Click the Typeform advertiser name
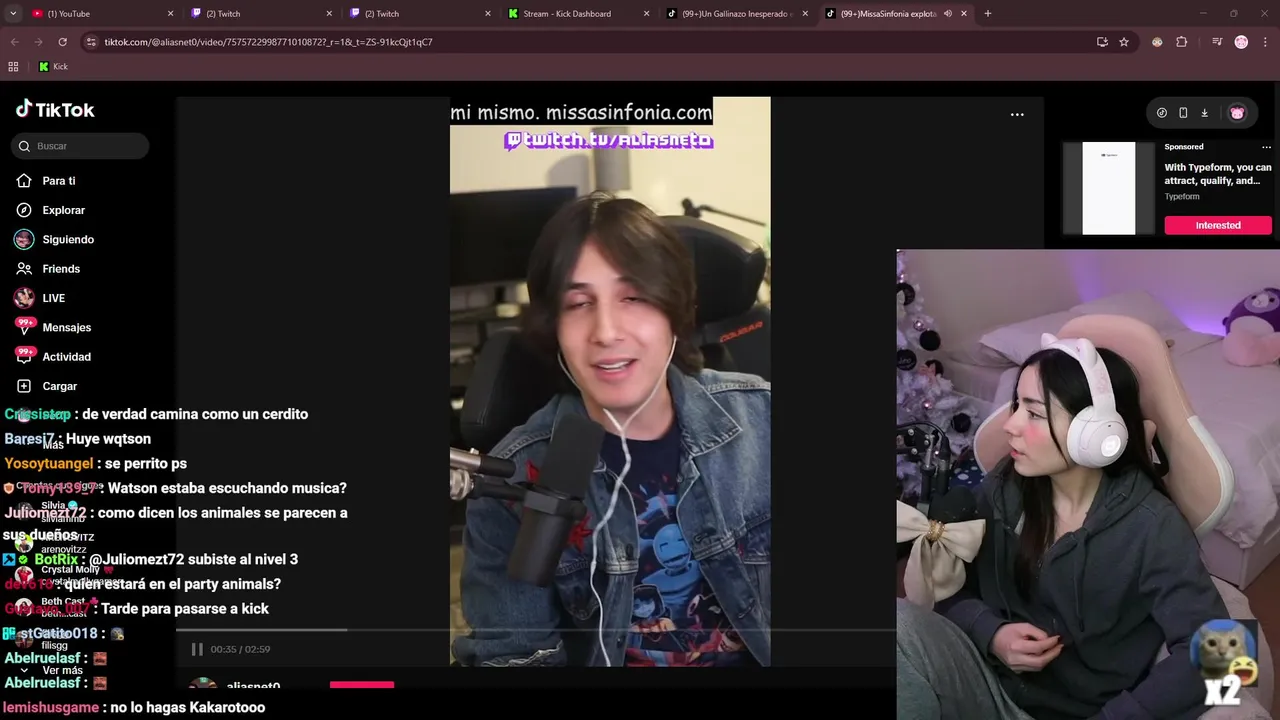 pyautogui.click(x=1182, y=196)
